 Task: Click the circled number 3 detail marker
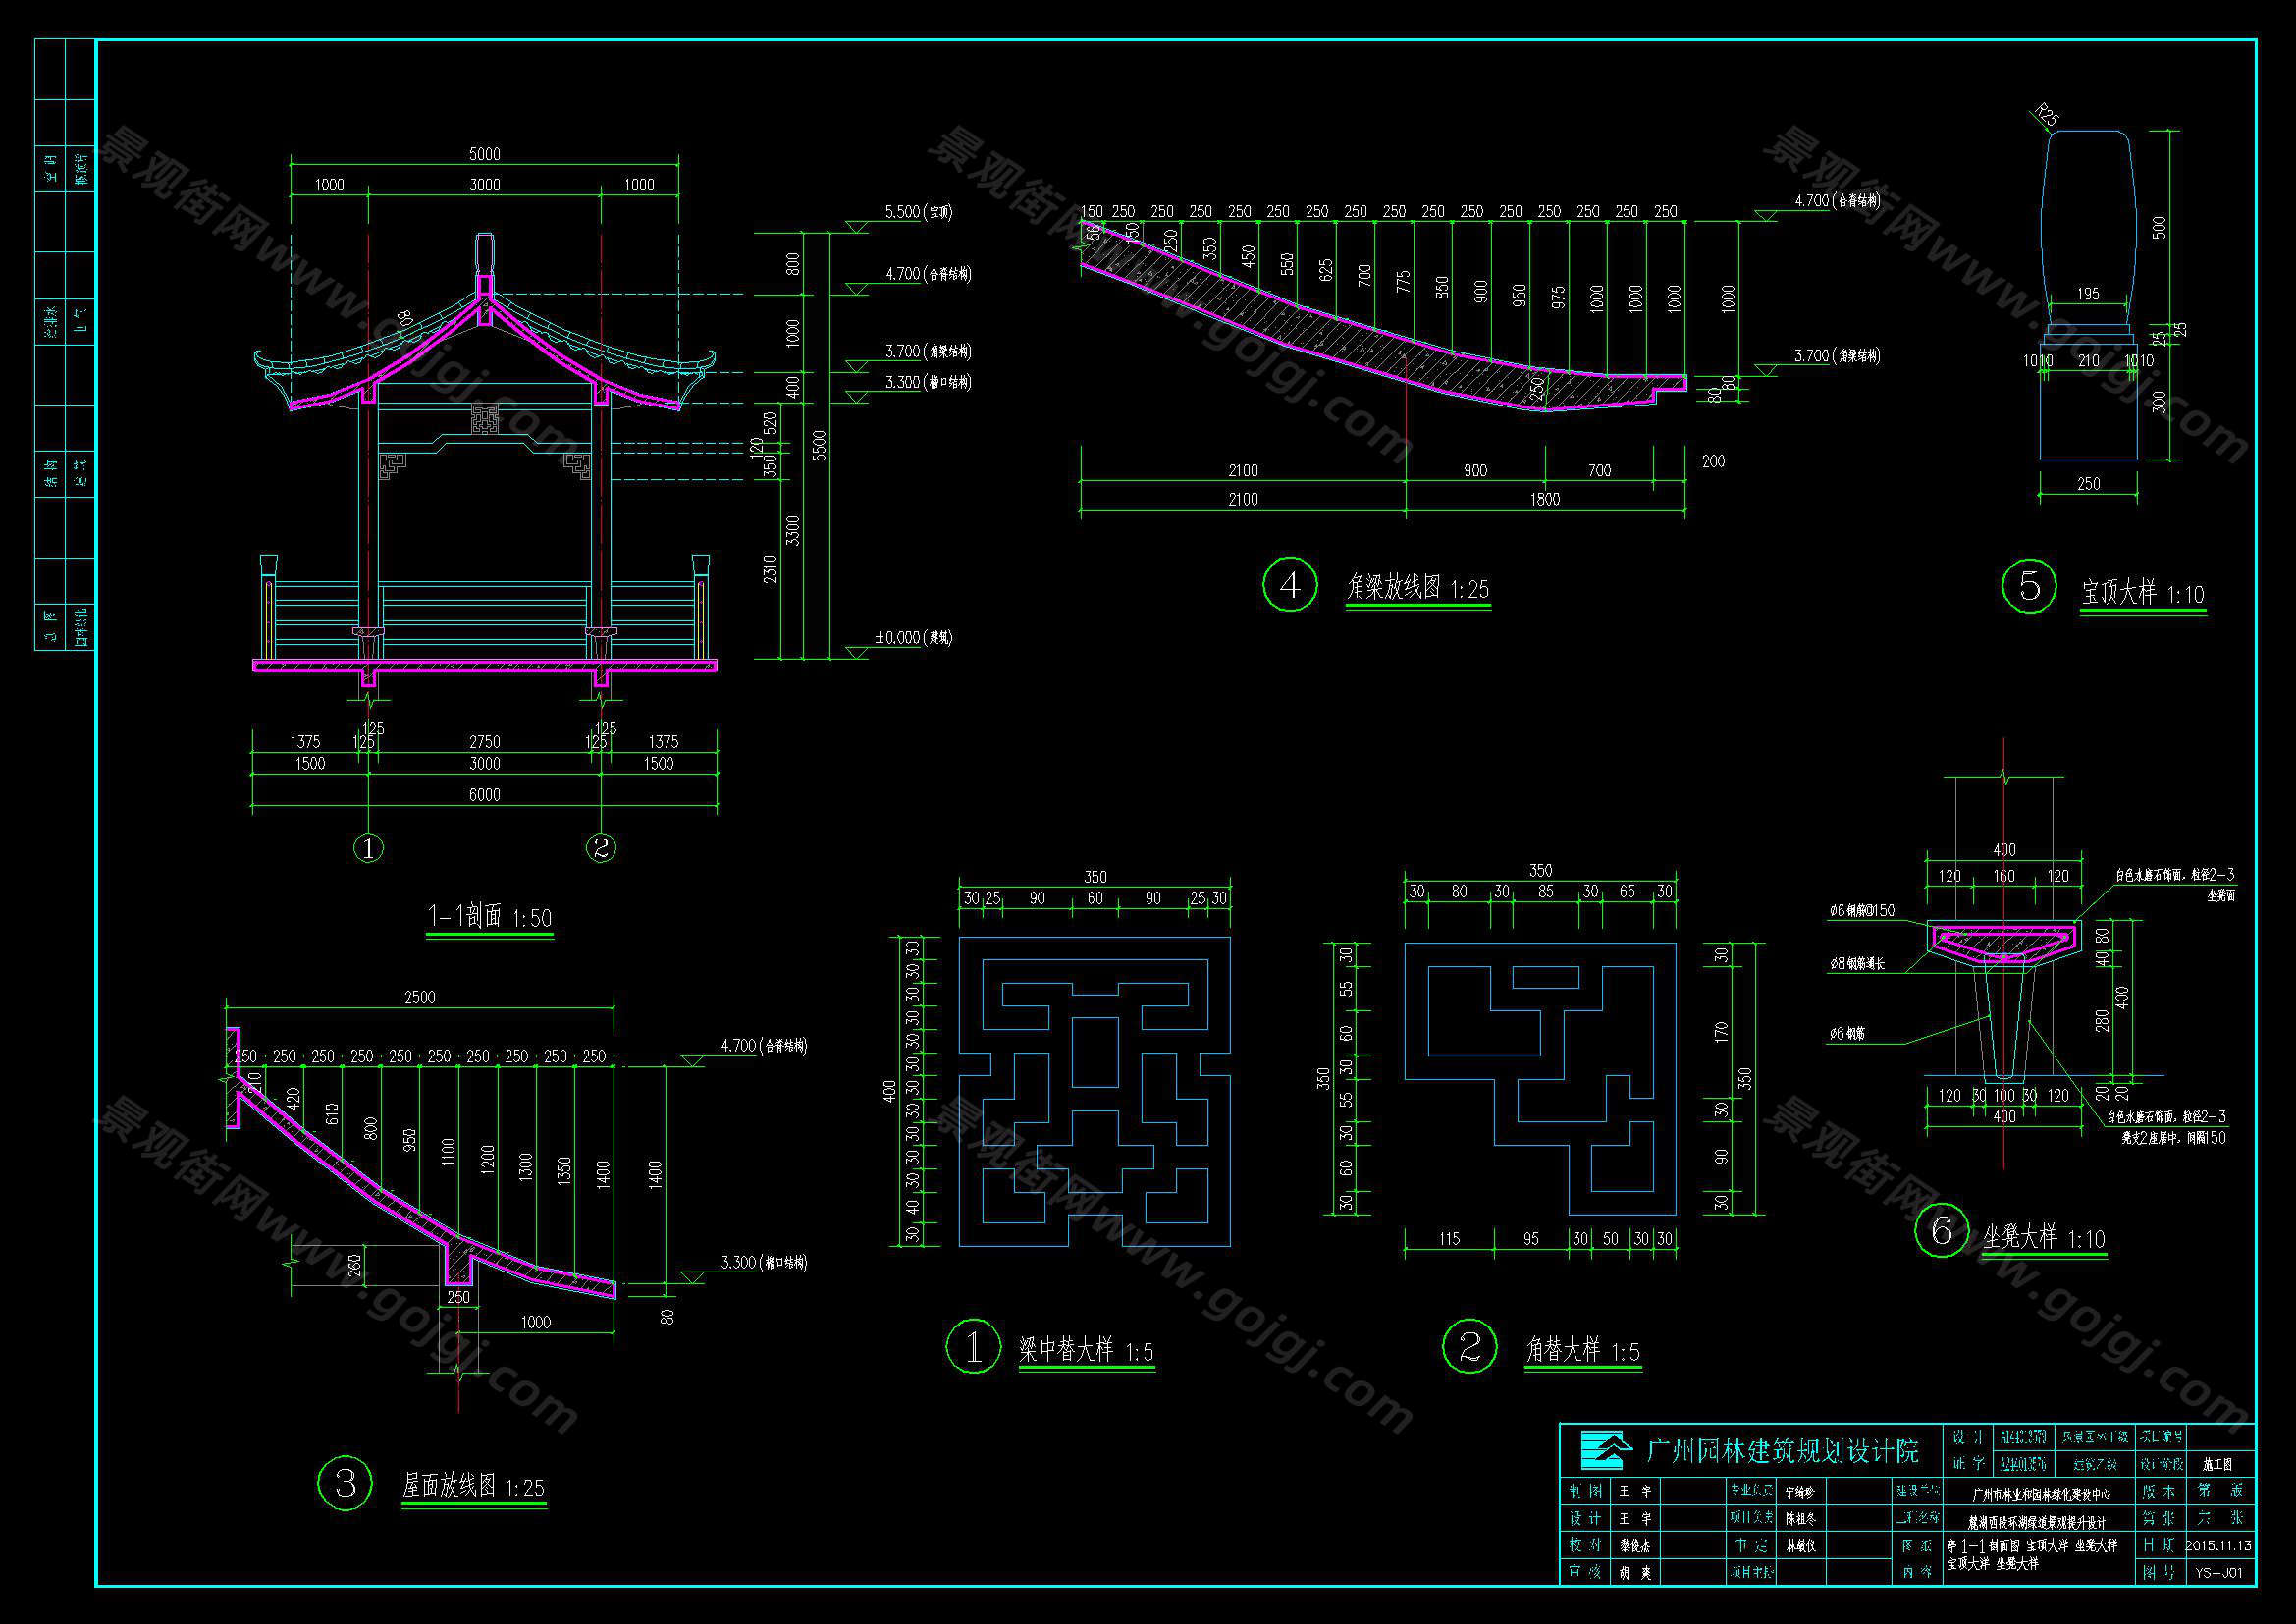(345, 1483)
